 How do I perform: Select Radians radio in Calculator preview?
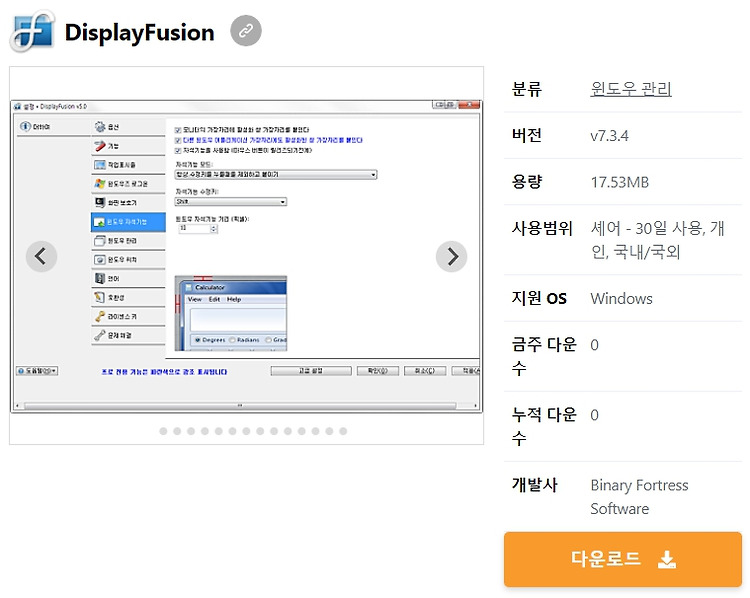click(232, 340)
